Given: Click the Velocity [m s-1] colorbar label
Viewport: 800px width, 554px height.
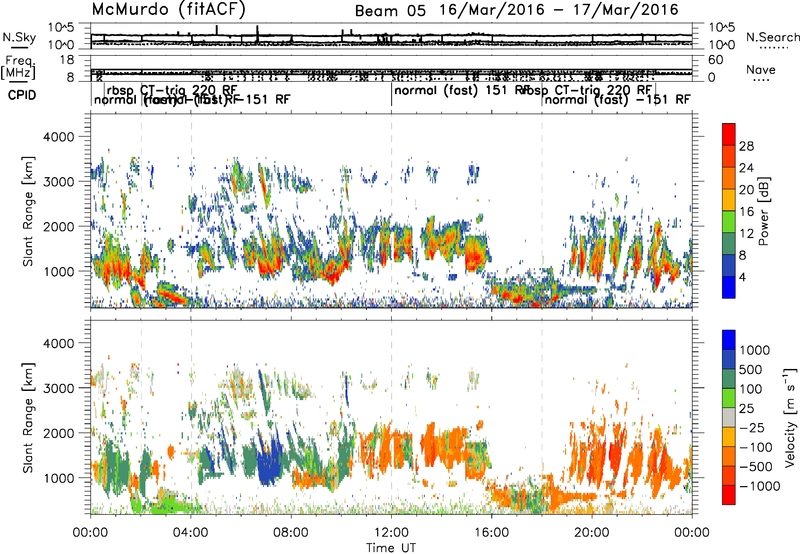Looking at the screenshot, I should (790, 418).
